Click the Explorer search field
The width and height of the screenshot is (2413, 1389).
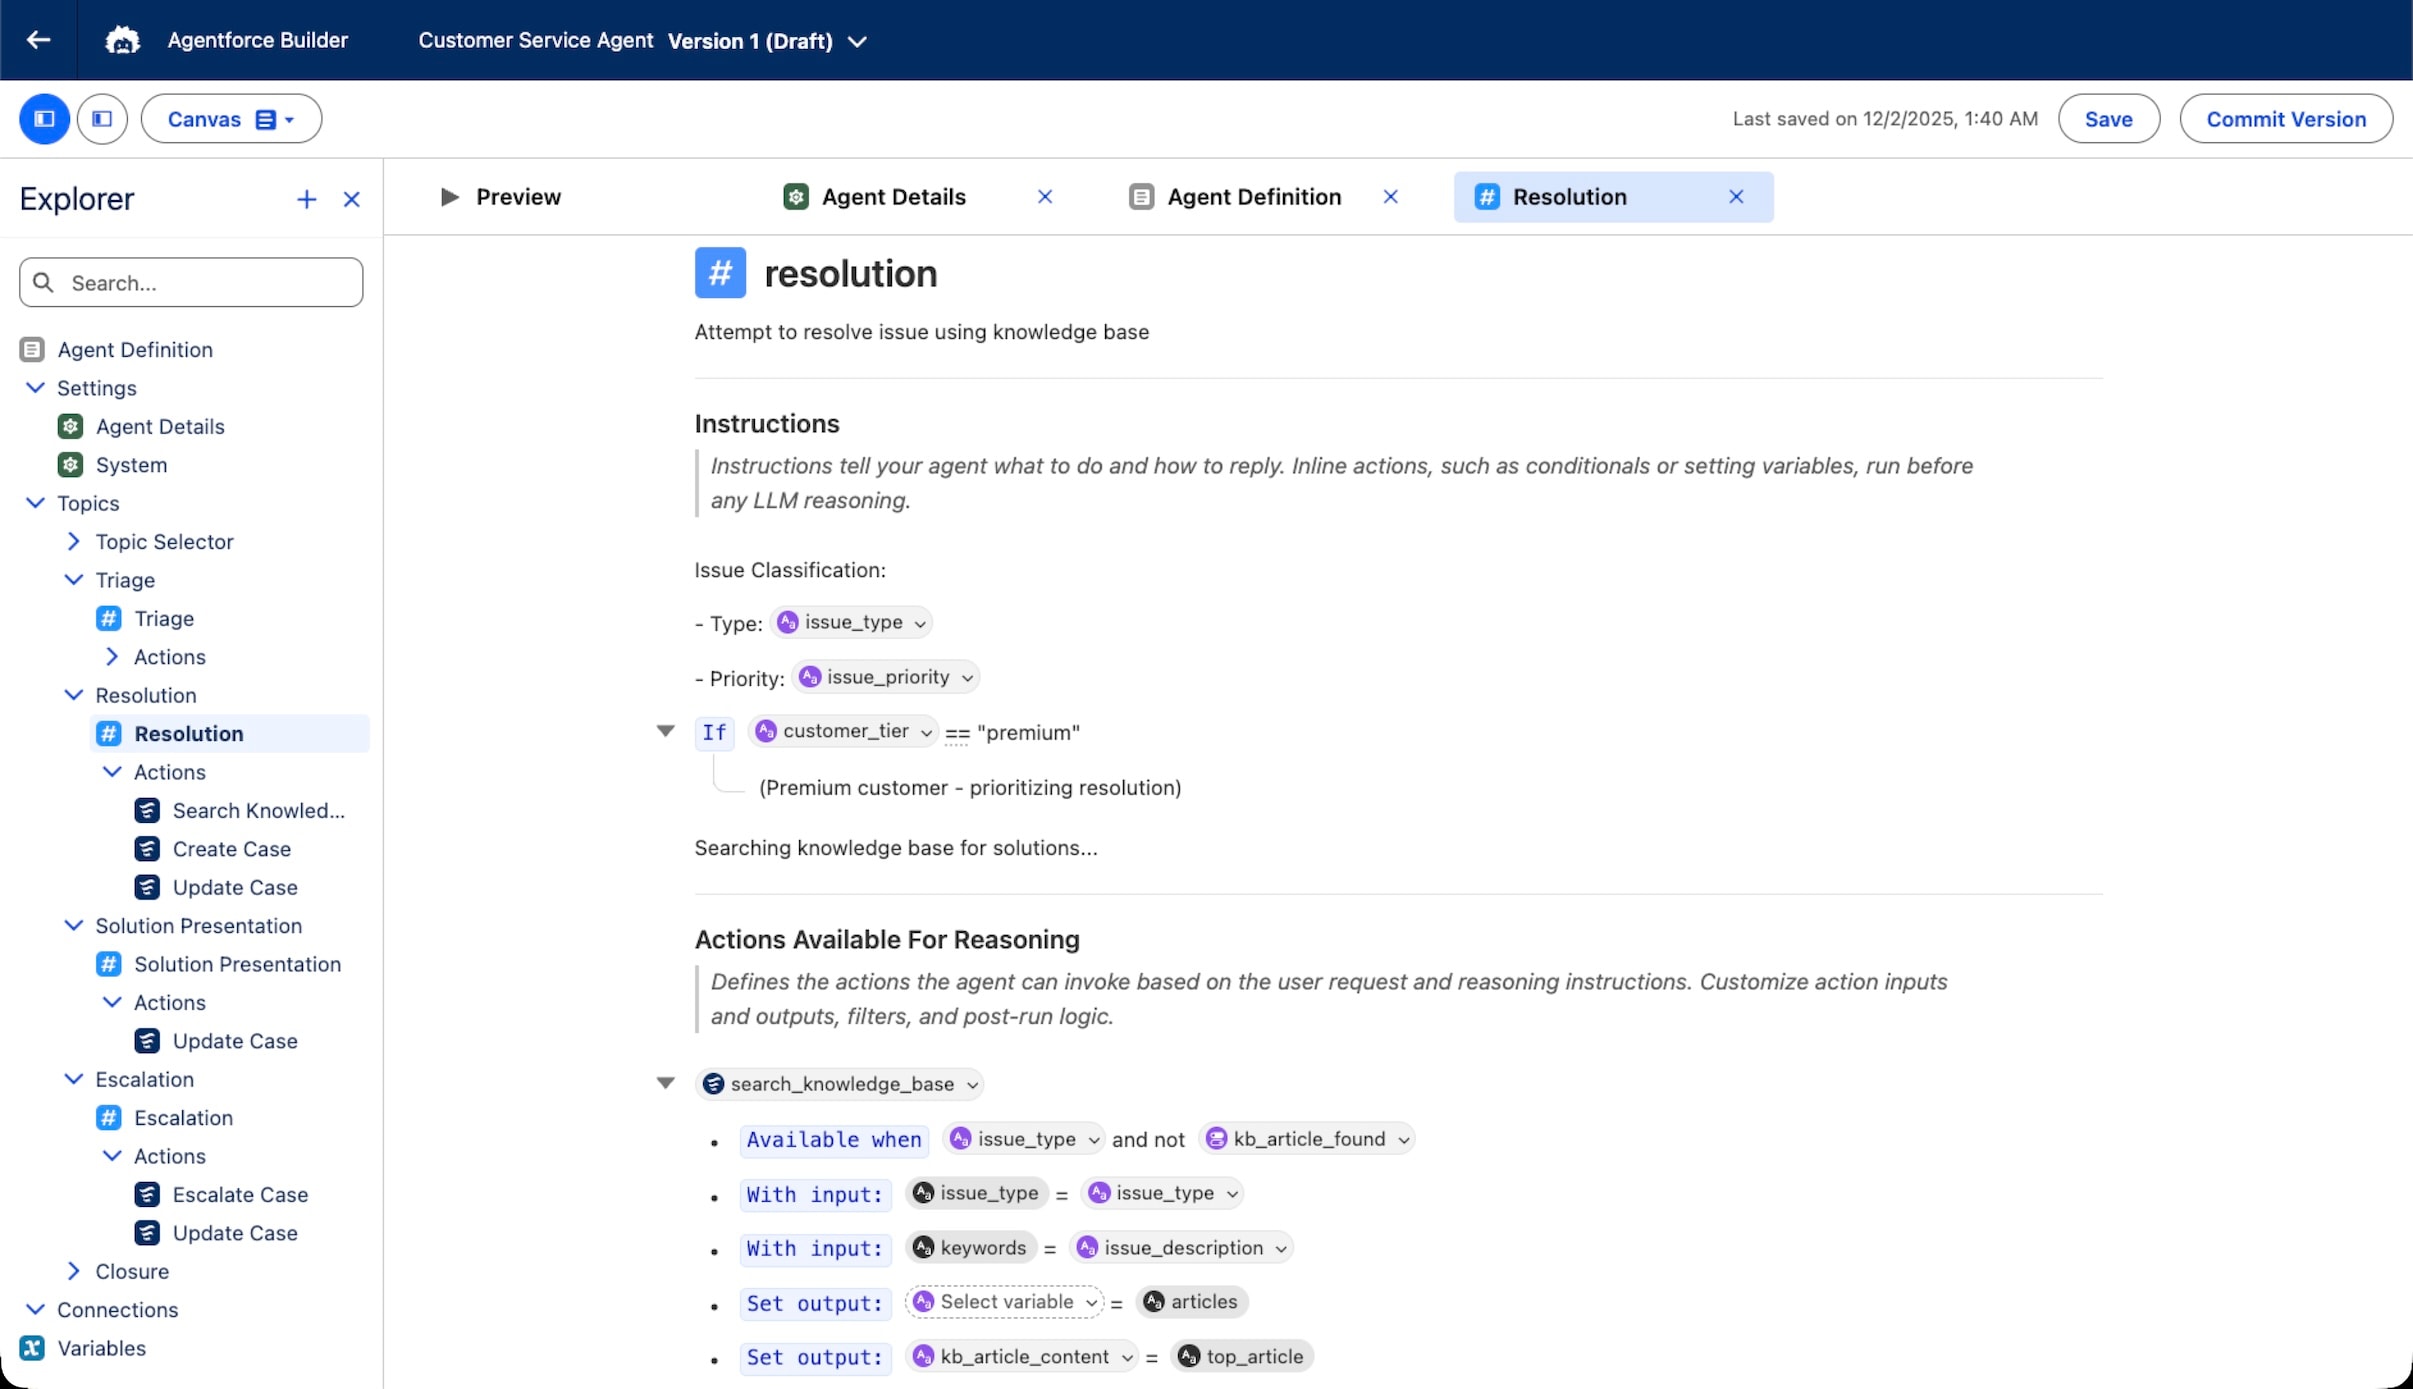coord(190,282)
